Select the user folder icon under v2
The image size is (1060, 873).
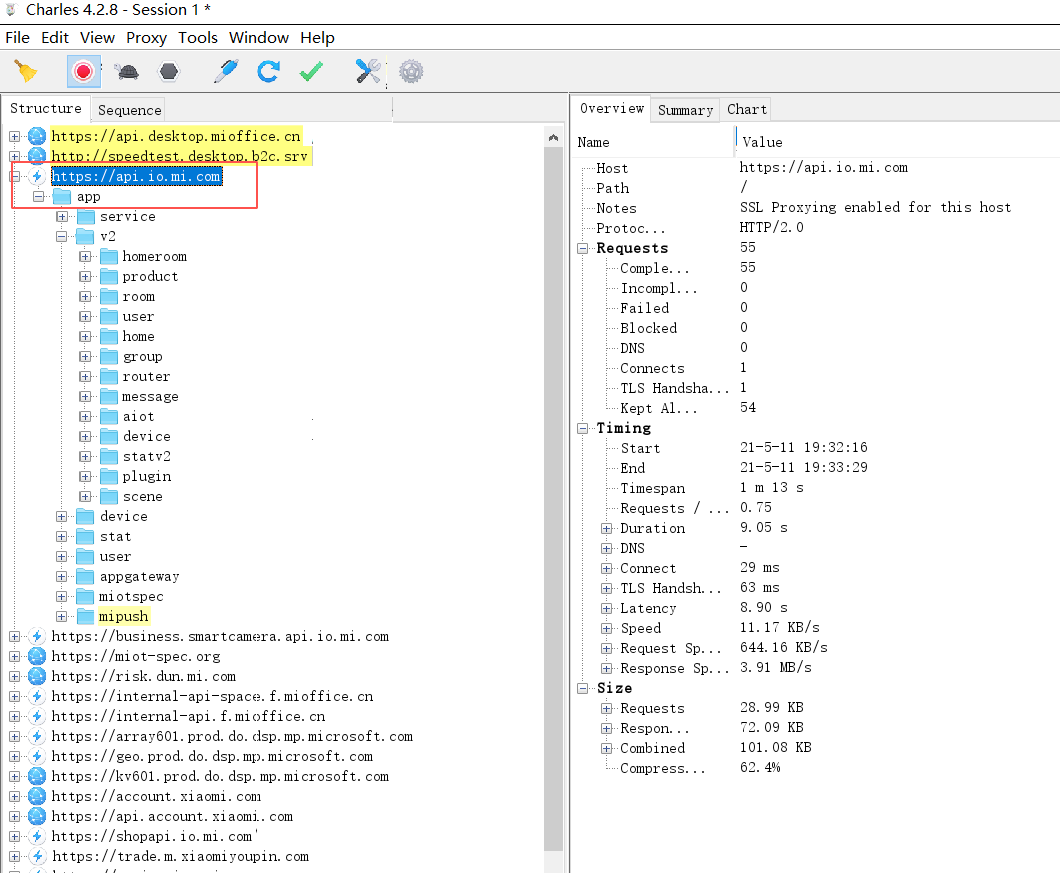click(109, 316)
